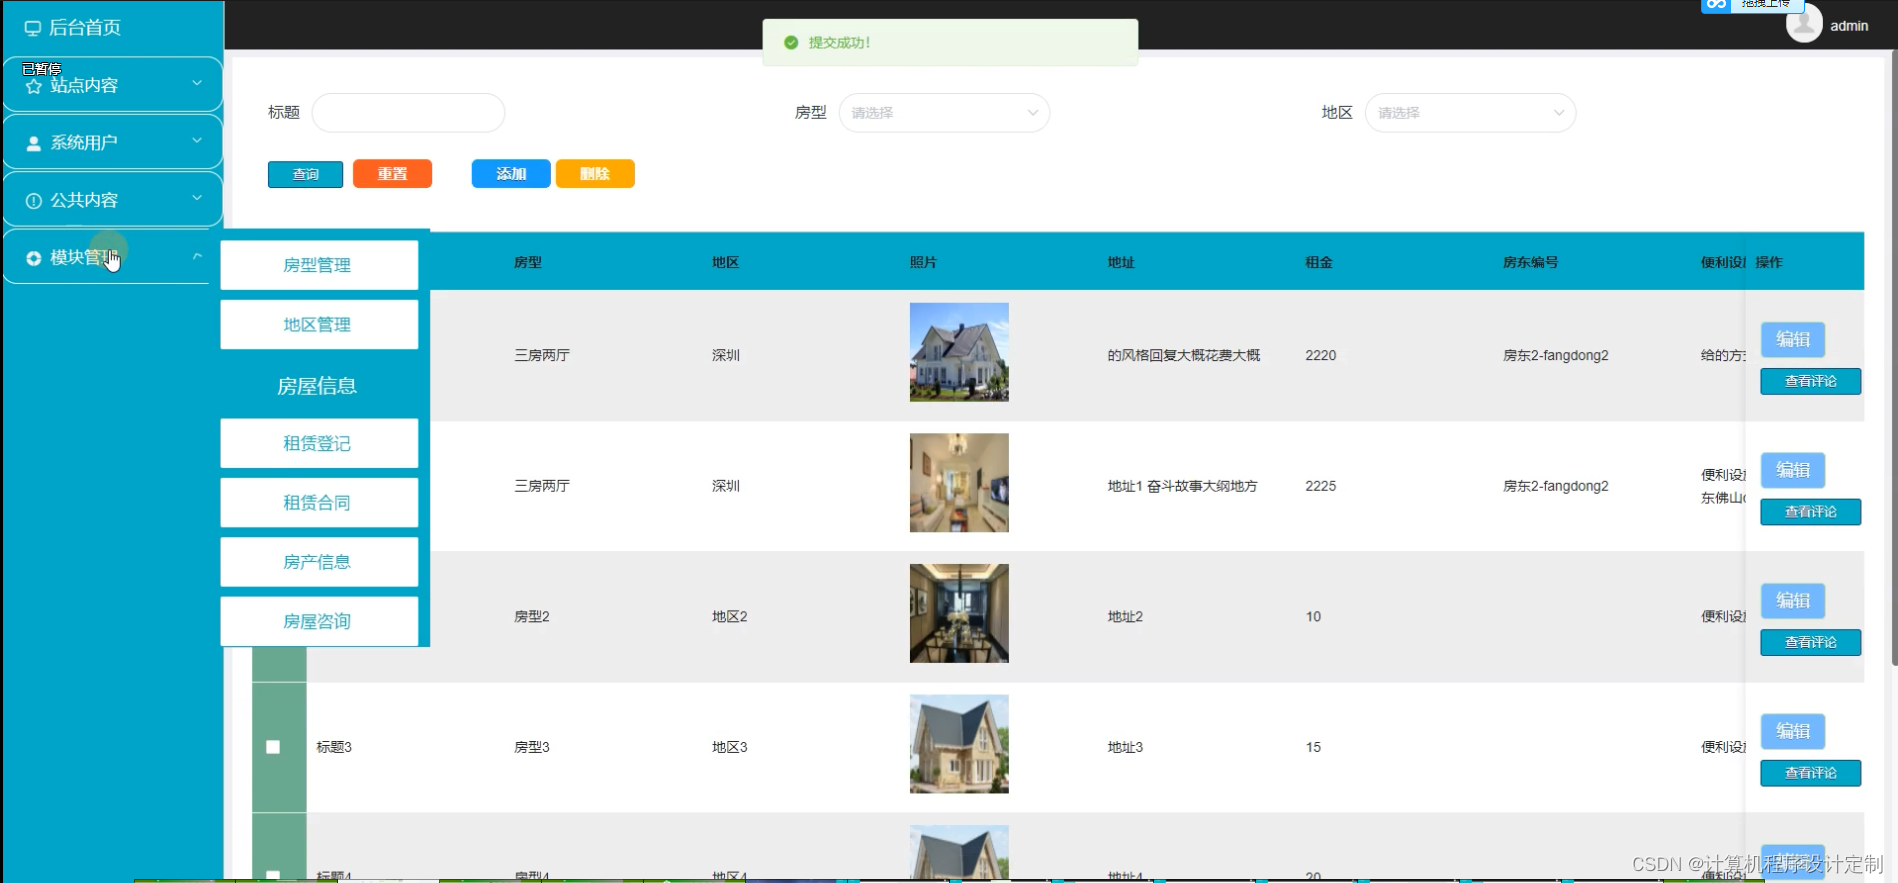Open the villa photo in 标题3 row

959,744
